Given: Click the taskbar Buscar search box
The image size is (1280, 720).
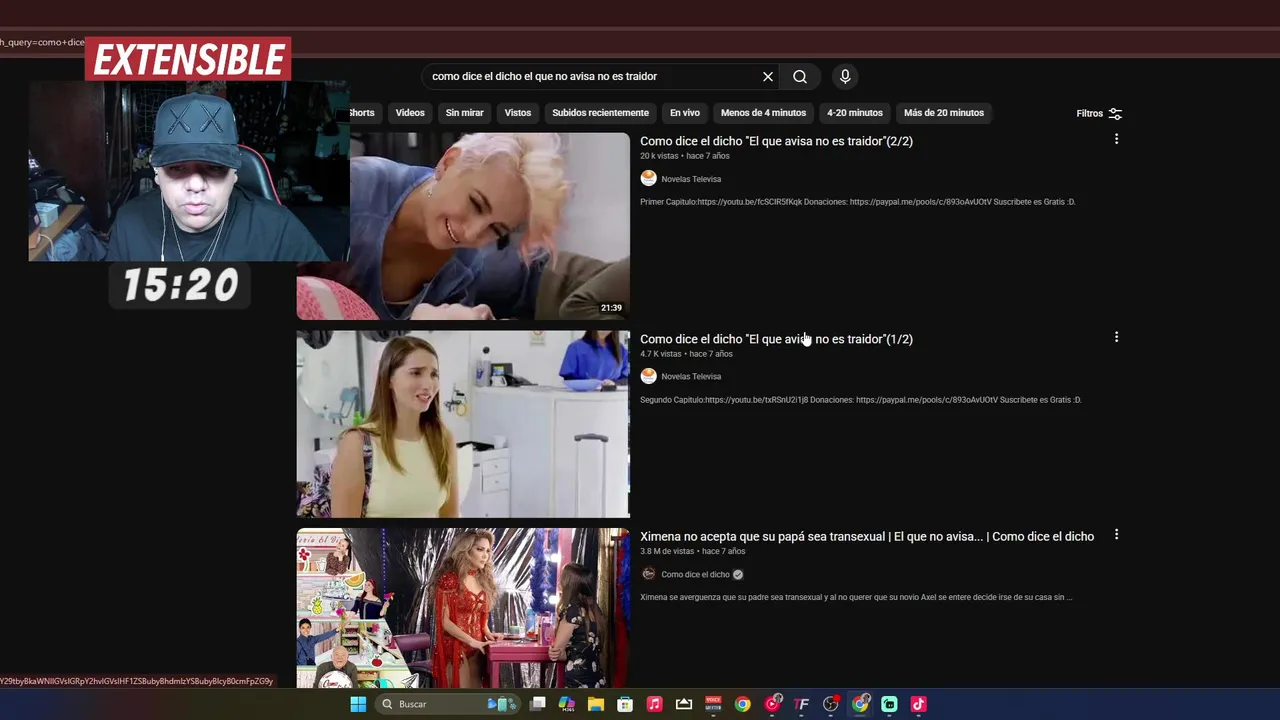Looking at the screenshot, I should pyautogui.click(x=446, y=704).
